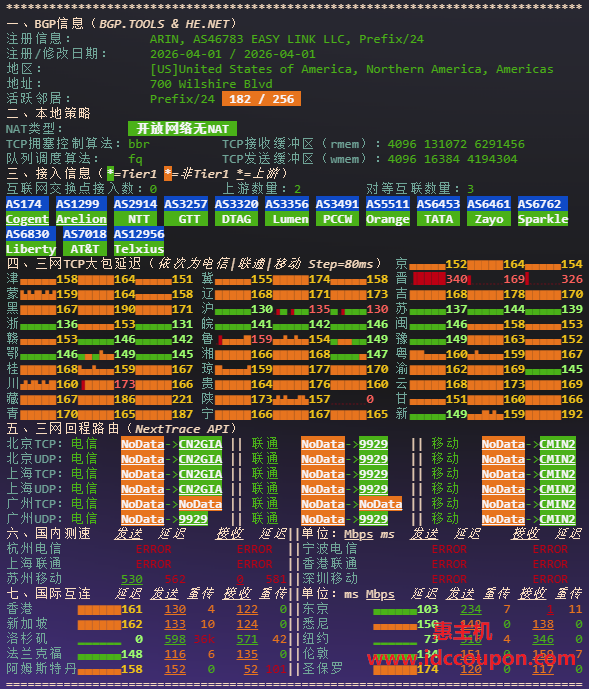Viewport: 589px width, 689px height.
Task: Click the underlined '571' receive speed for 洛杉矶
Action: [247, 639]
